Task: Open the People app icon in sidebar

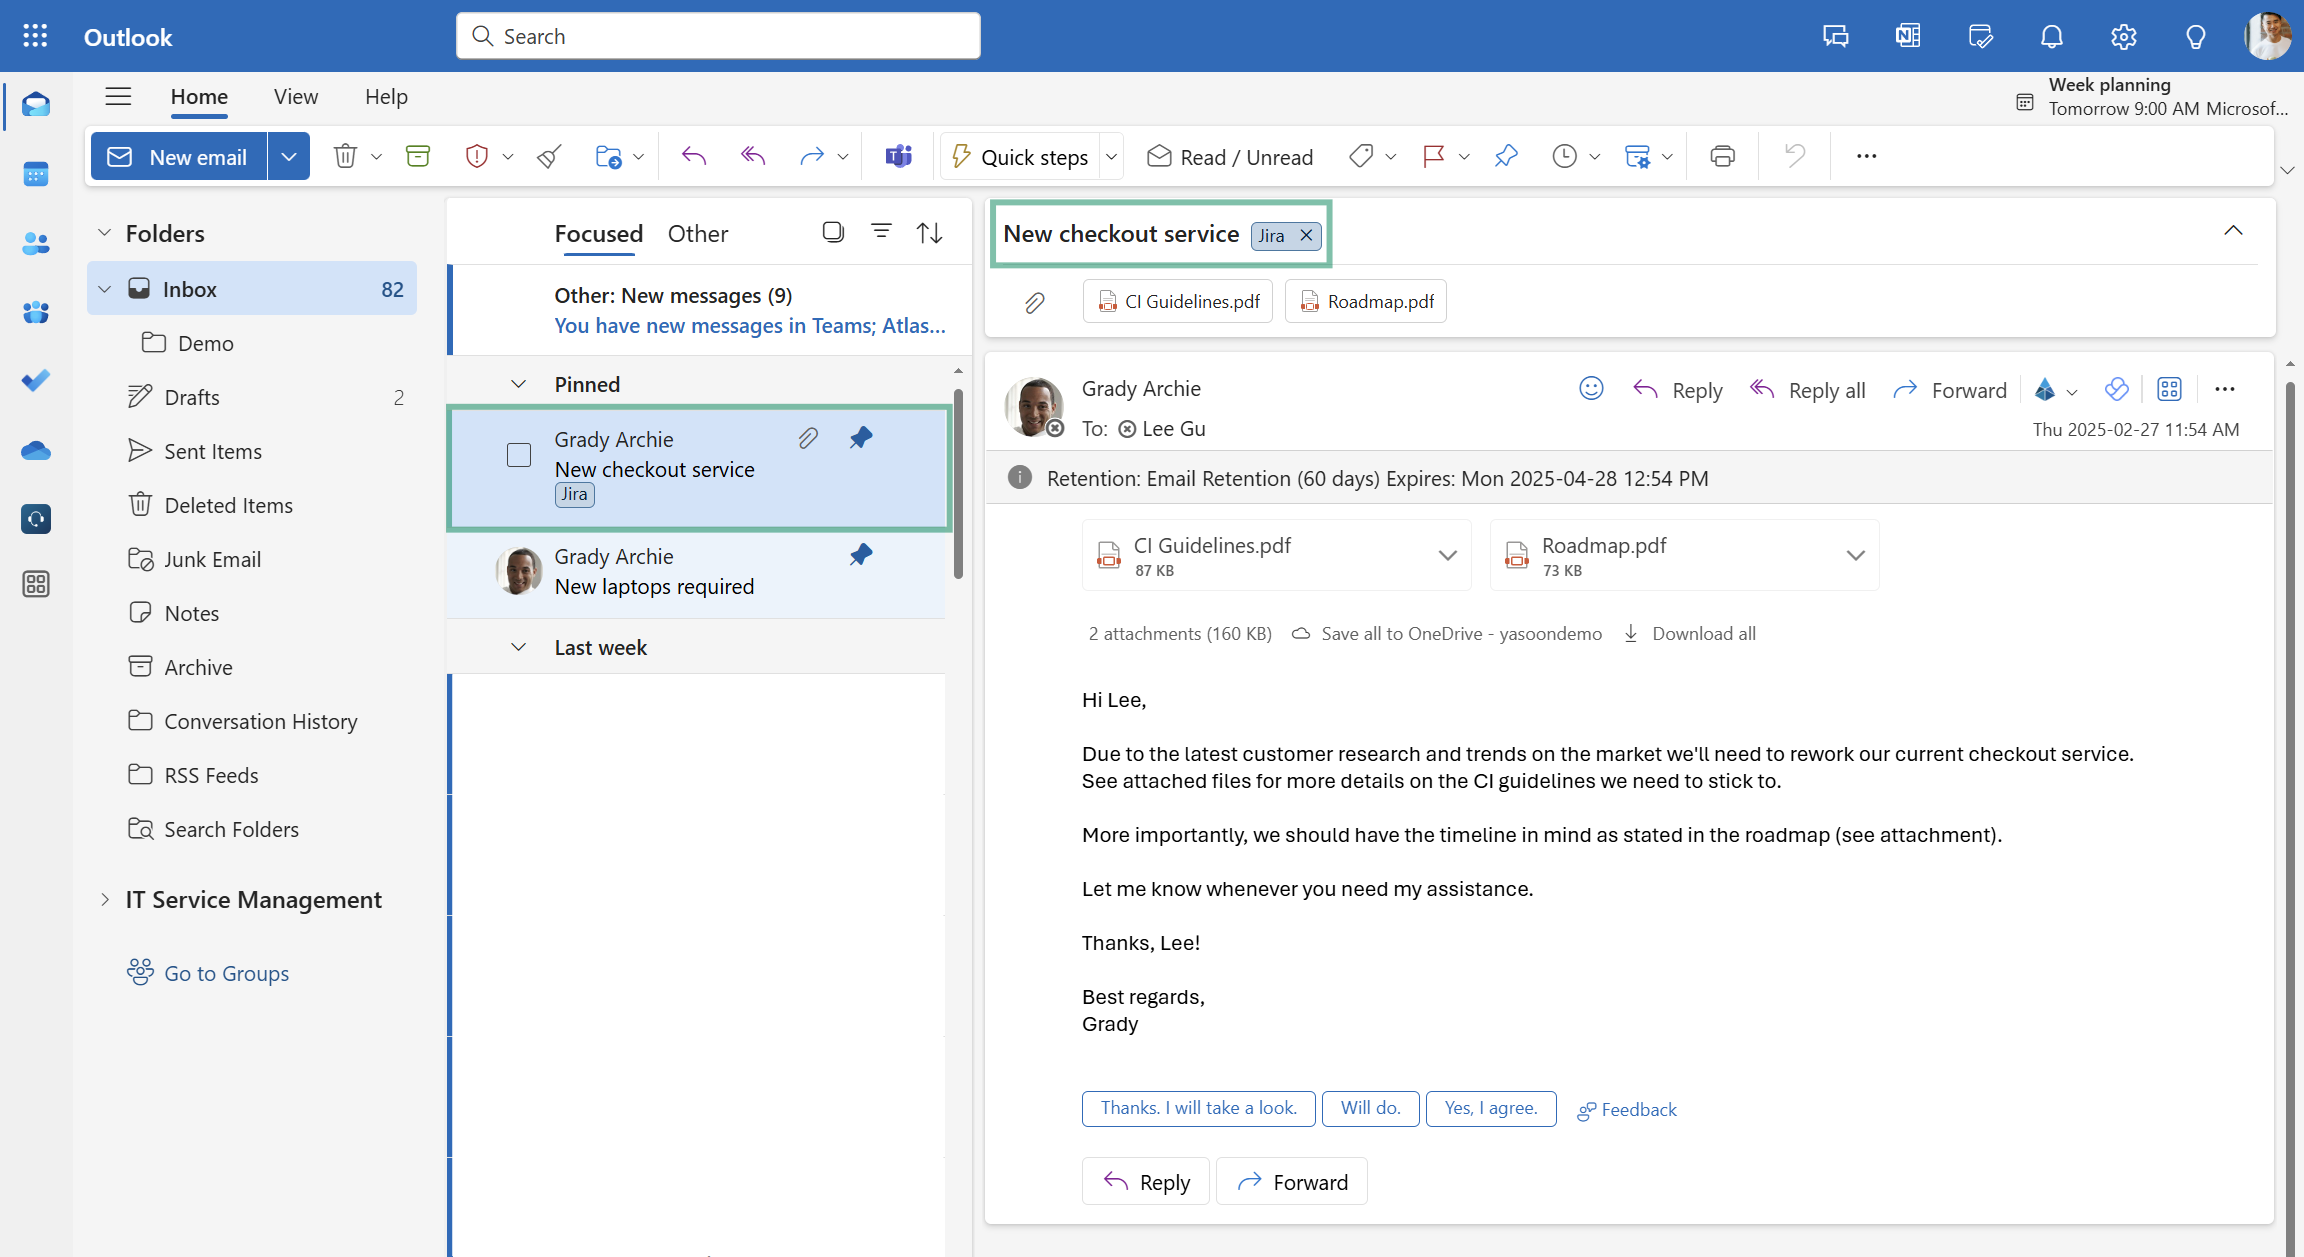Action: click(35, 244)
